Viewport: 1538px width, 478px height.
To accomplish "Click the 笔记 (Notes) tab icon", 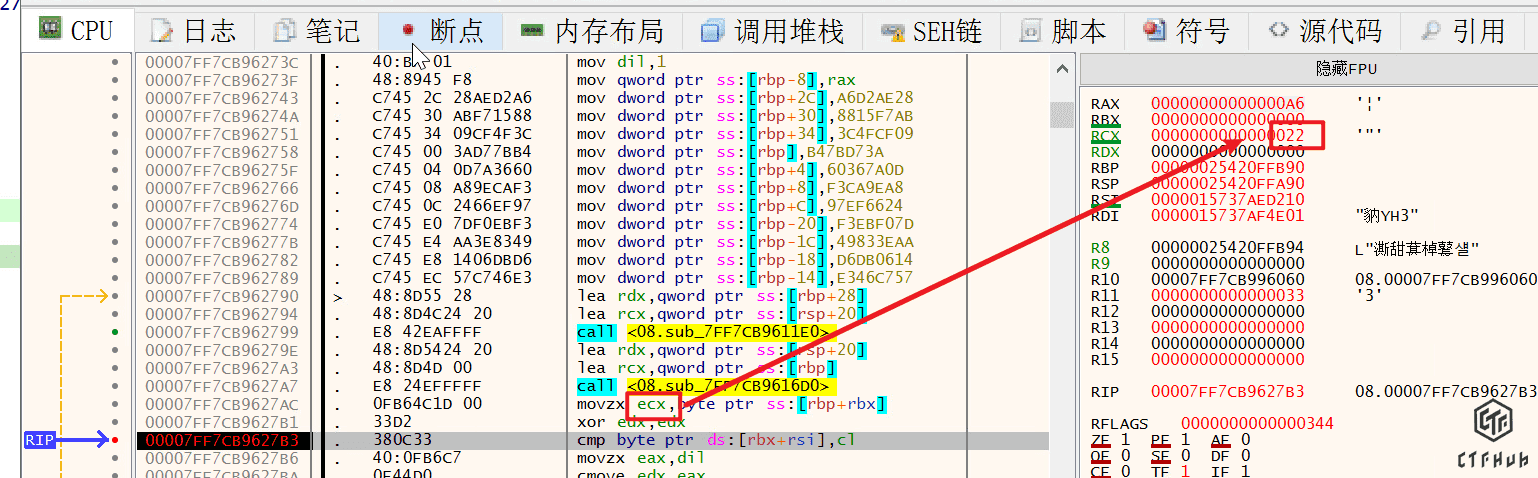I will [286, 31].
